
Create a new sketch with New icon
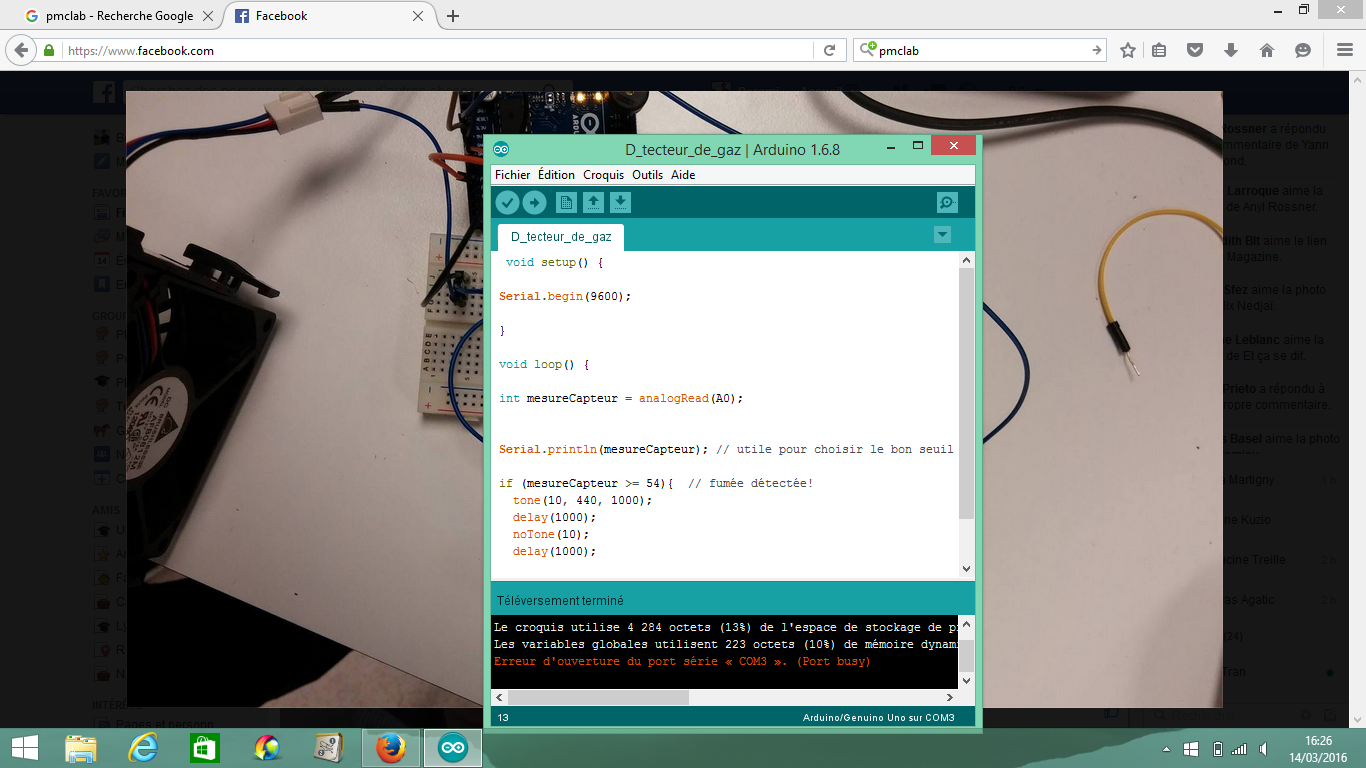point(566,203)
